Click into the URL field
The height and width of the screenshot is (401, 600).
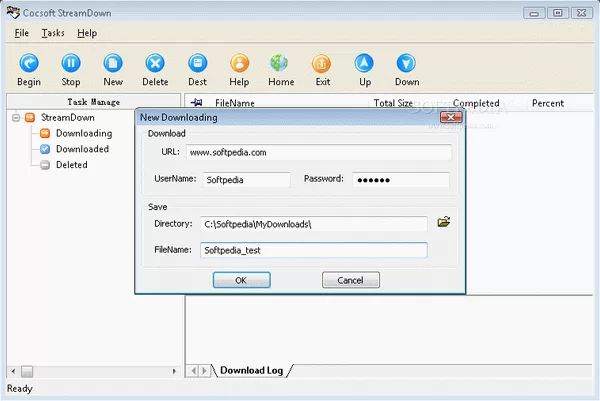tap(318, 152)
